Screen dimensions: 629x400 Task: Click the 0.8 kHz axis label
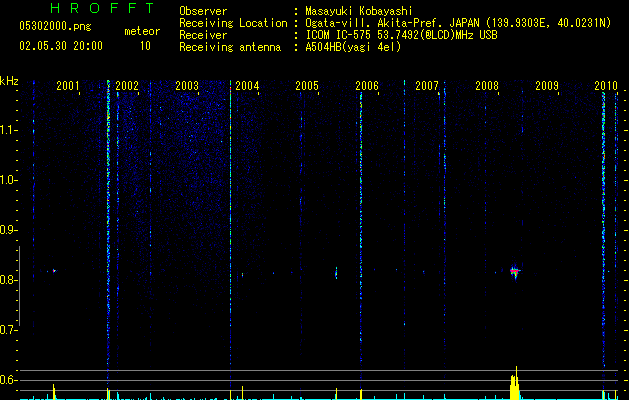9,280
